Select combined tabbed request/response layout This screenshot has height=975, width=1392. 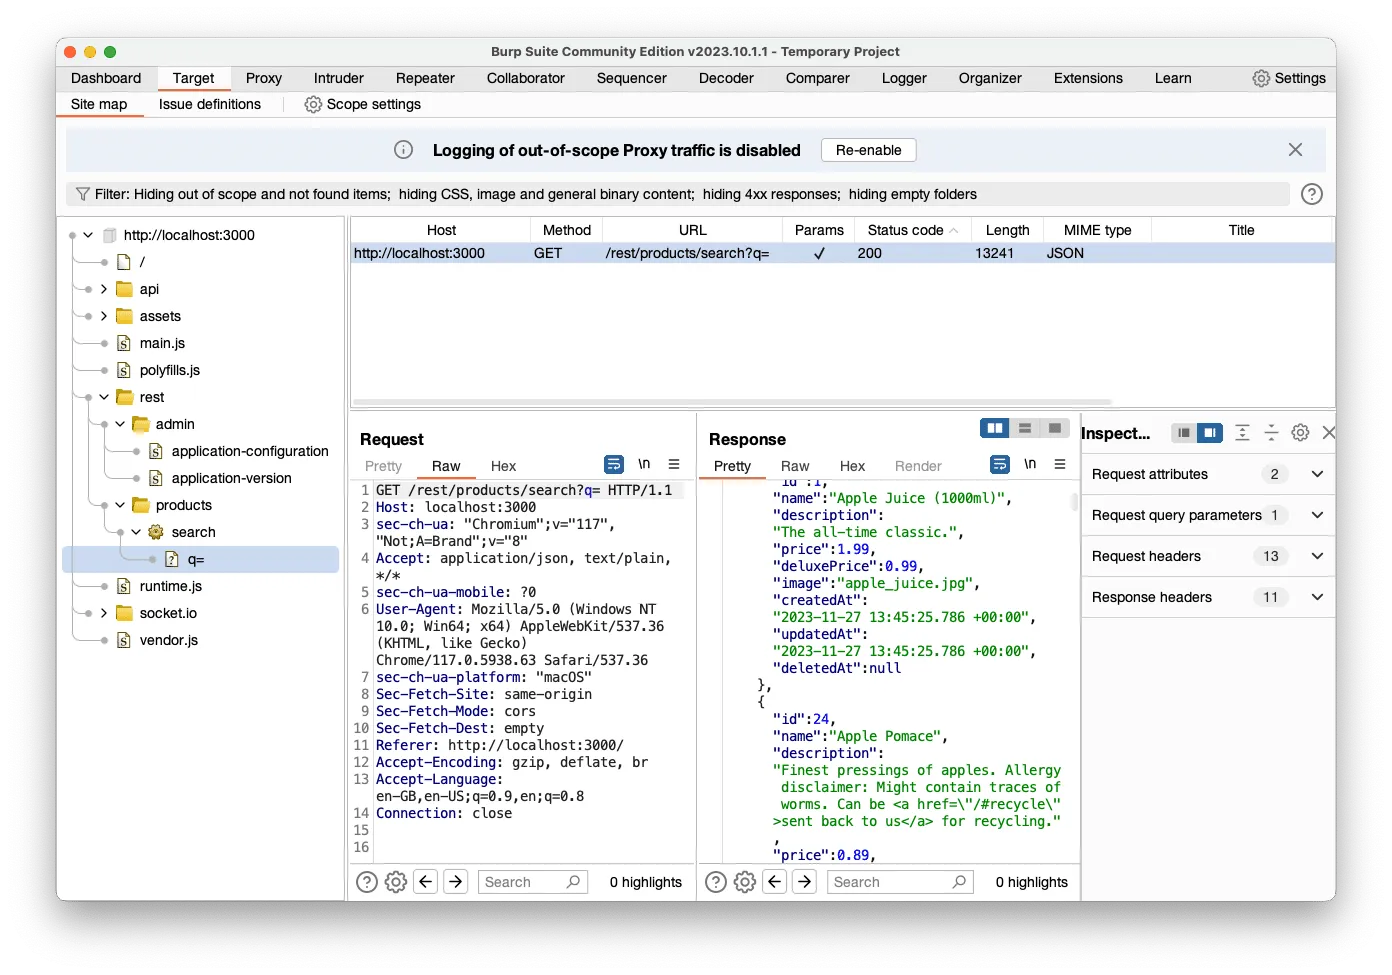click(x=1055, y=428)
